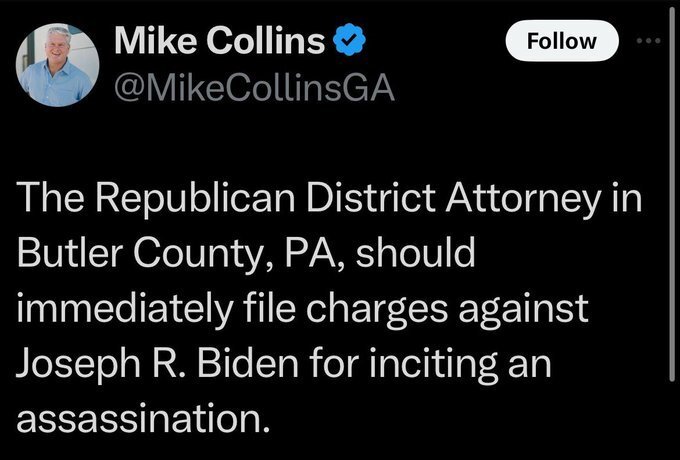Click the word "charges" in the tweet
Image resolution: width=680 pixels, height=460 pixels.
[377, 310]
